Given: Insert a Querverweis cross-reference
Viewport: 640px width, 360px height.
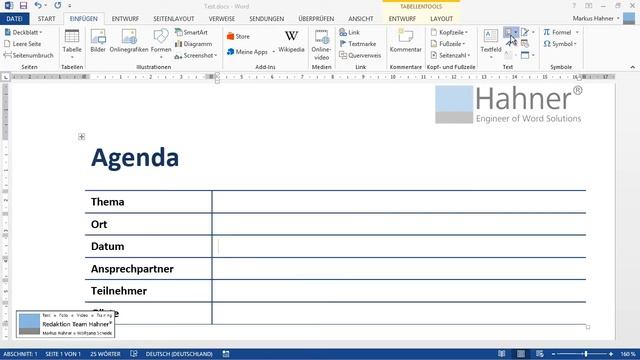Looking at the screenshot, I should (x=360, y=55).
